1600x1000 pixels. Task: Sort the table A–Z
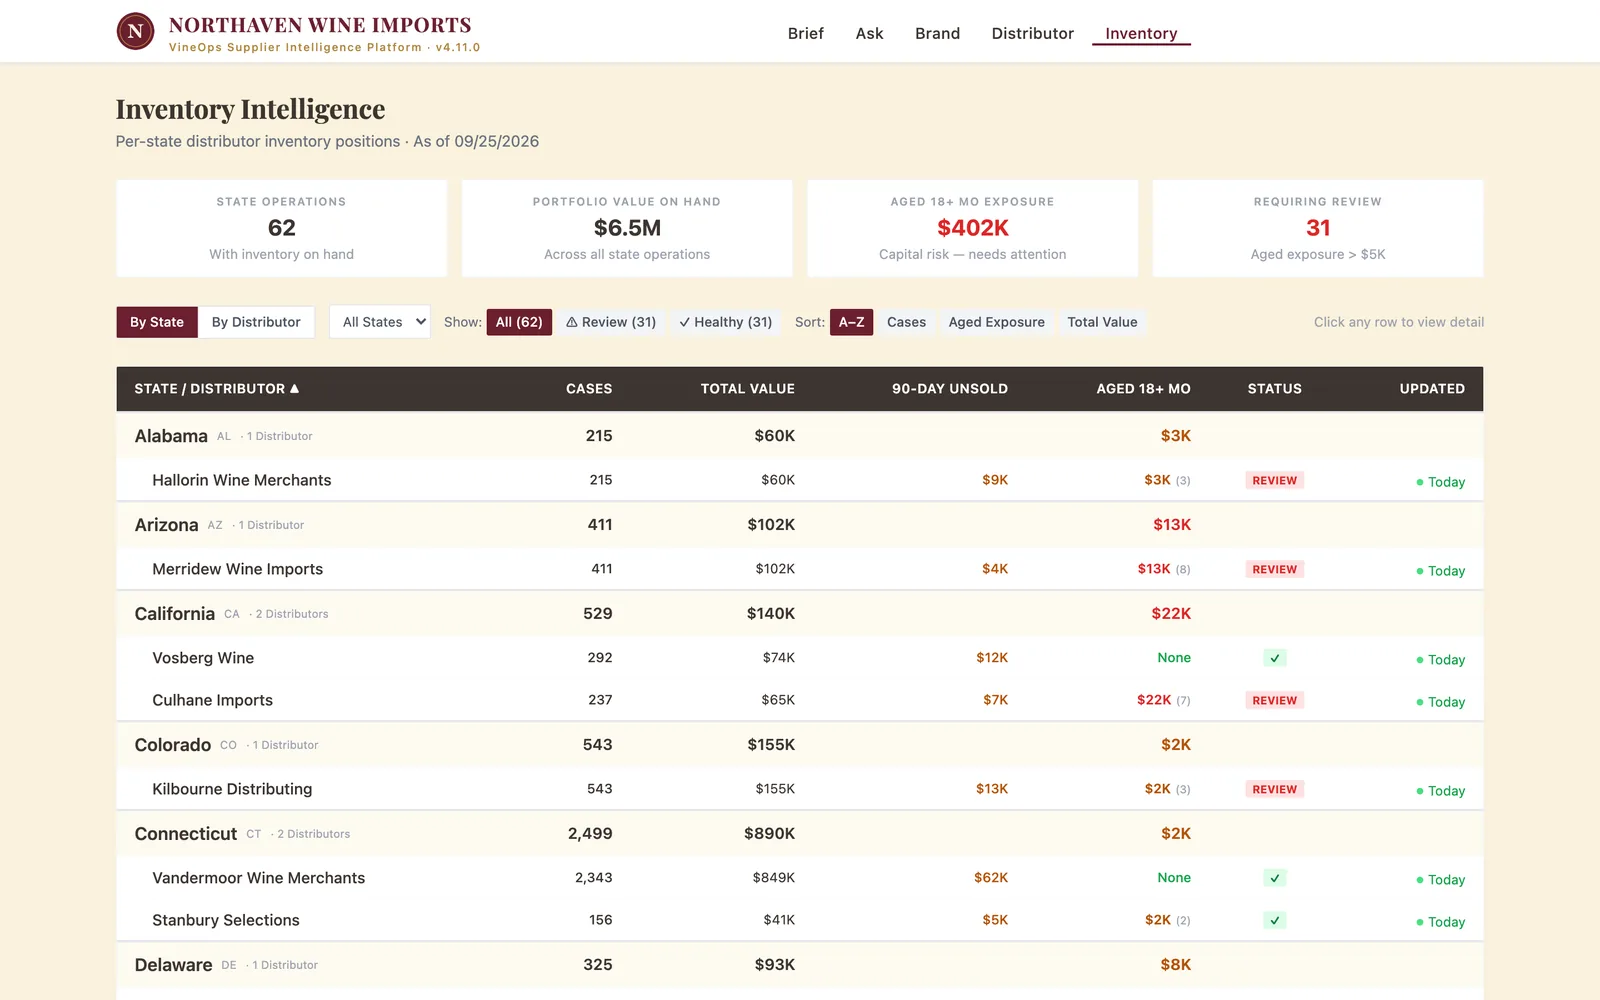click(x=851, y=322)
